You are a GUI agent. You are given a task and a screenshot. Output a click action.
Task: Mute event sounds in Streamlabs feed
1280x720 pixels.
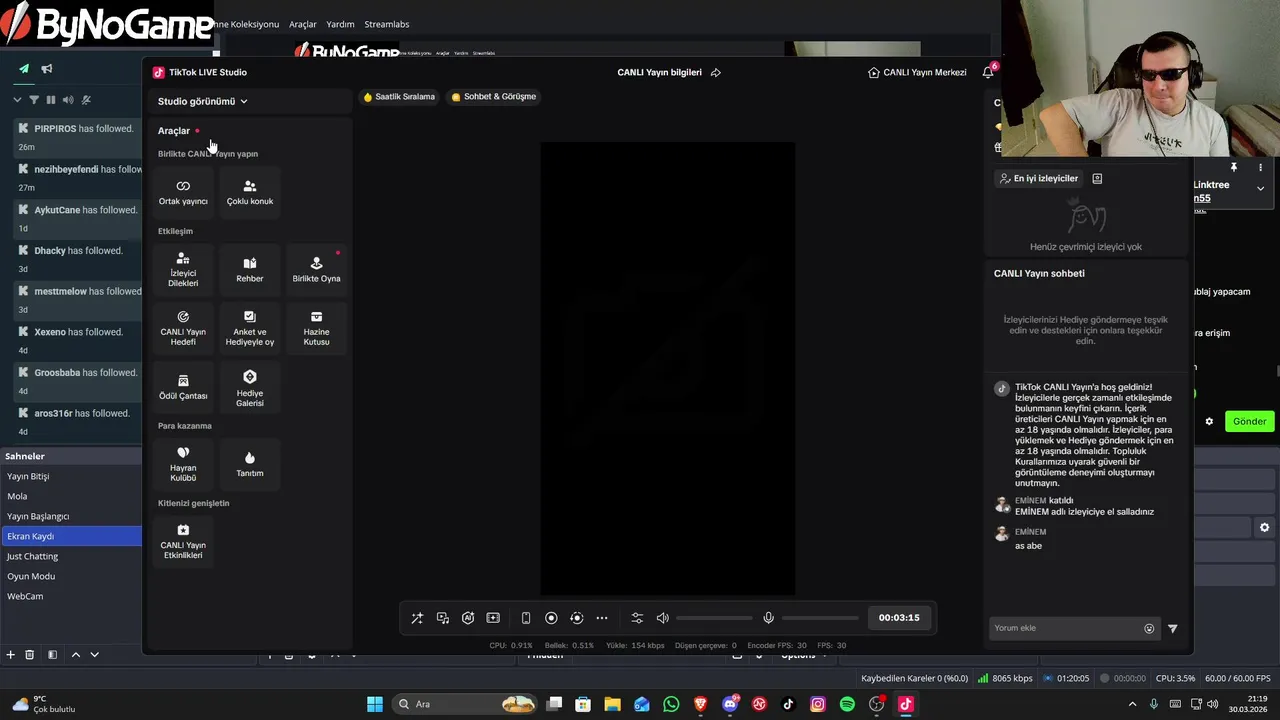pyautogui.click(x=68, y=100)
